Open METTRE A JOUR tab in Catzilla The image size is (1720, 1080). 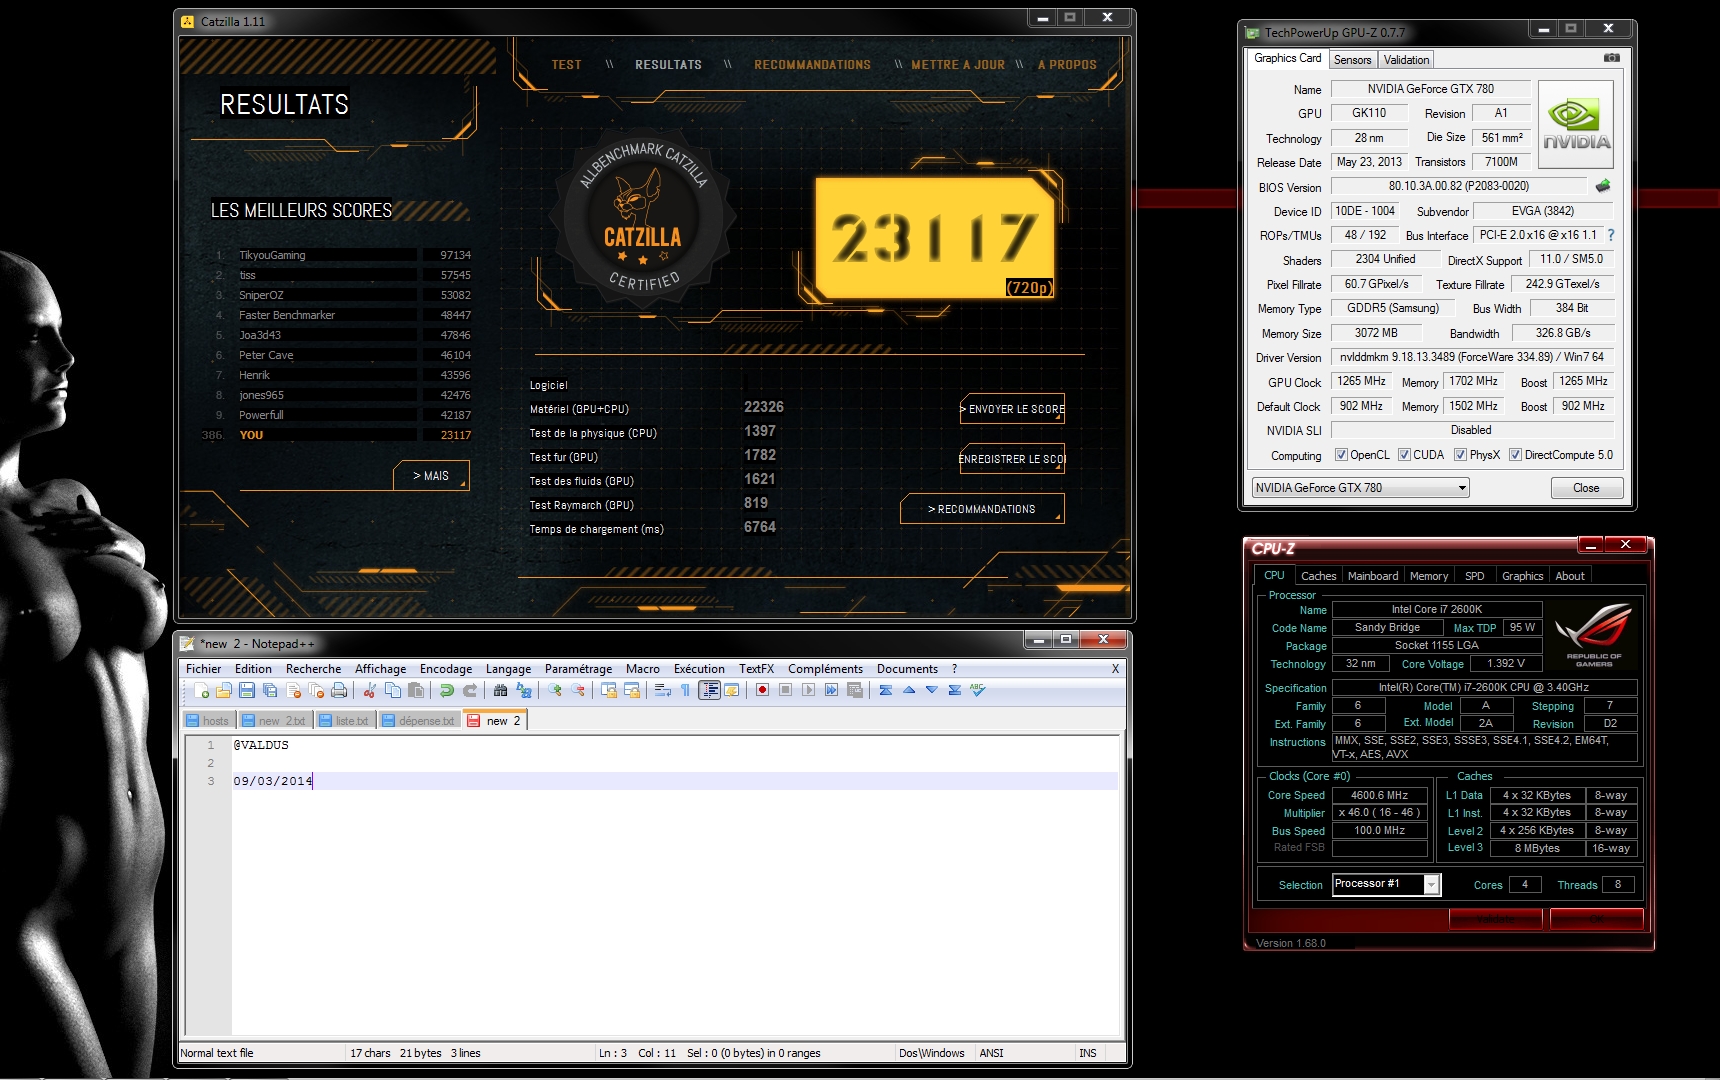click(x=957, y=65)
